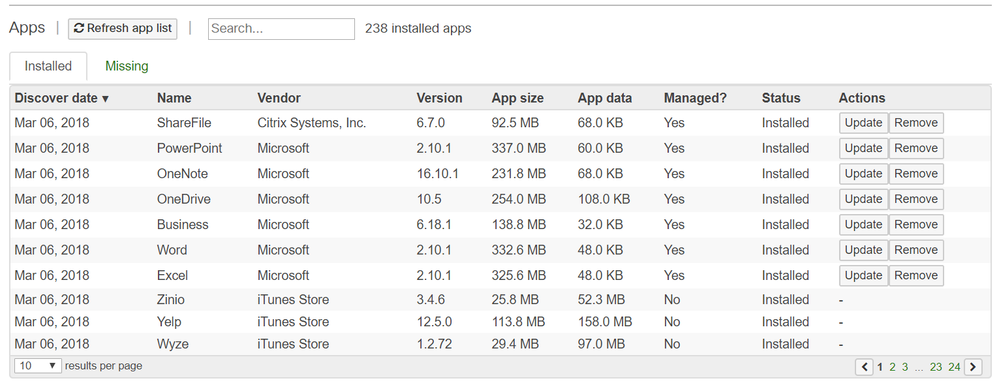Sort by App size column header

(517, 98)
